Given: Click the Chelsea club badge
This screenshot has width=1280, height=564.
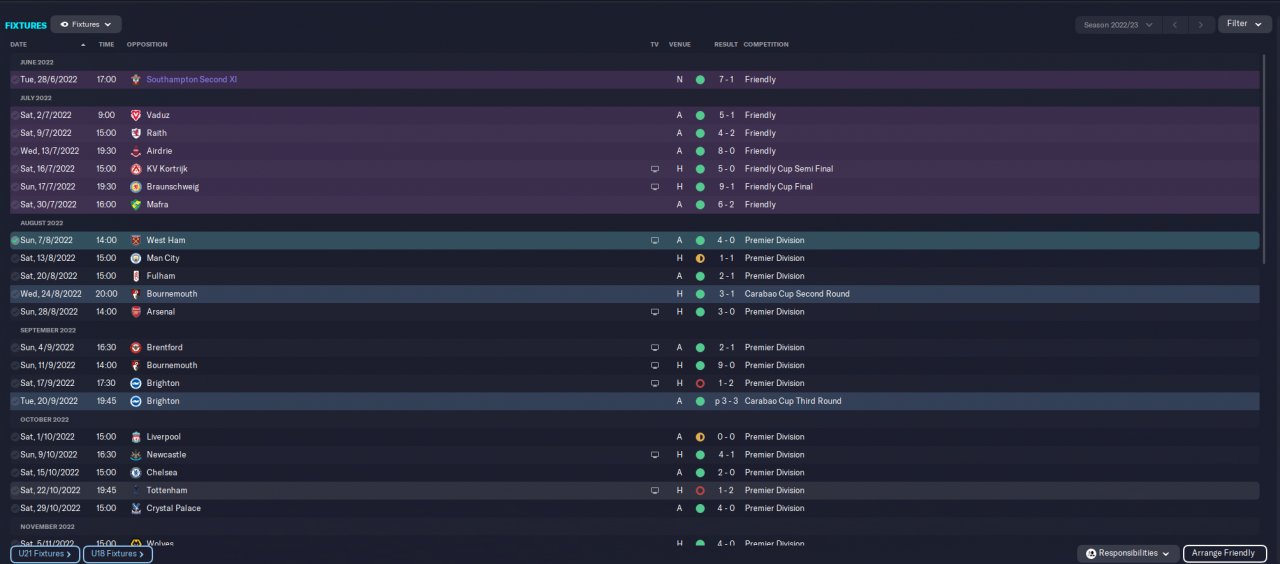Looking at the screenshot, I should pos(136,473).
